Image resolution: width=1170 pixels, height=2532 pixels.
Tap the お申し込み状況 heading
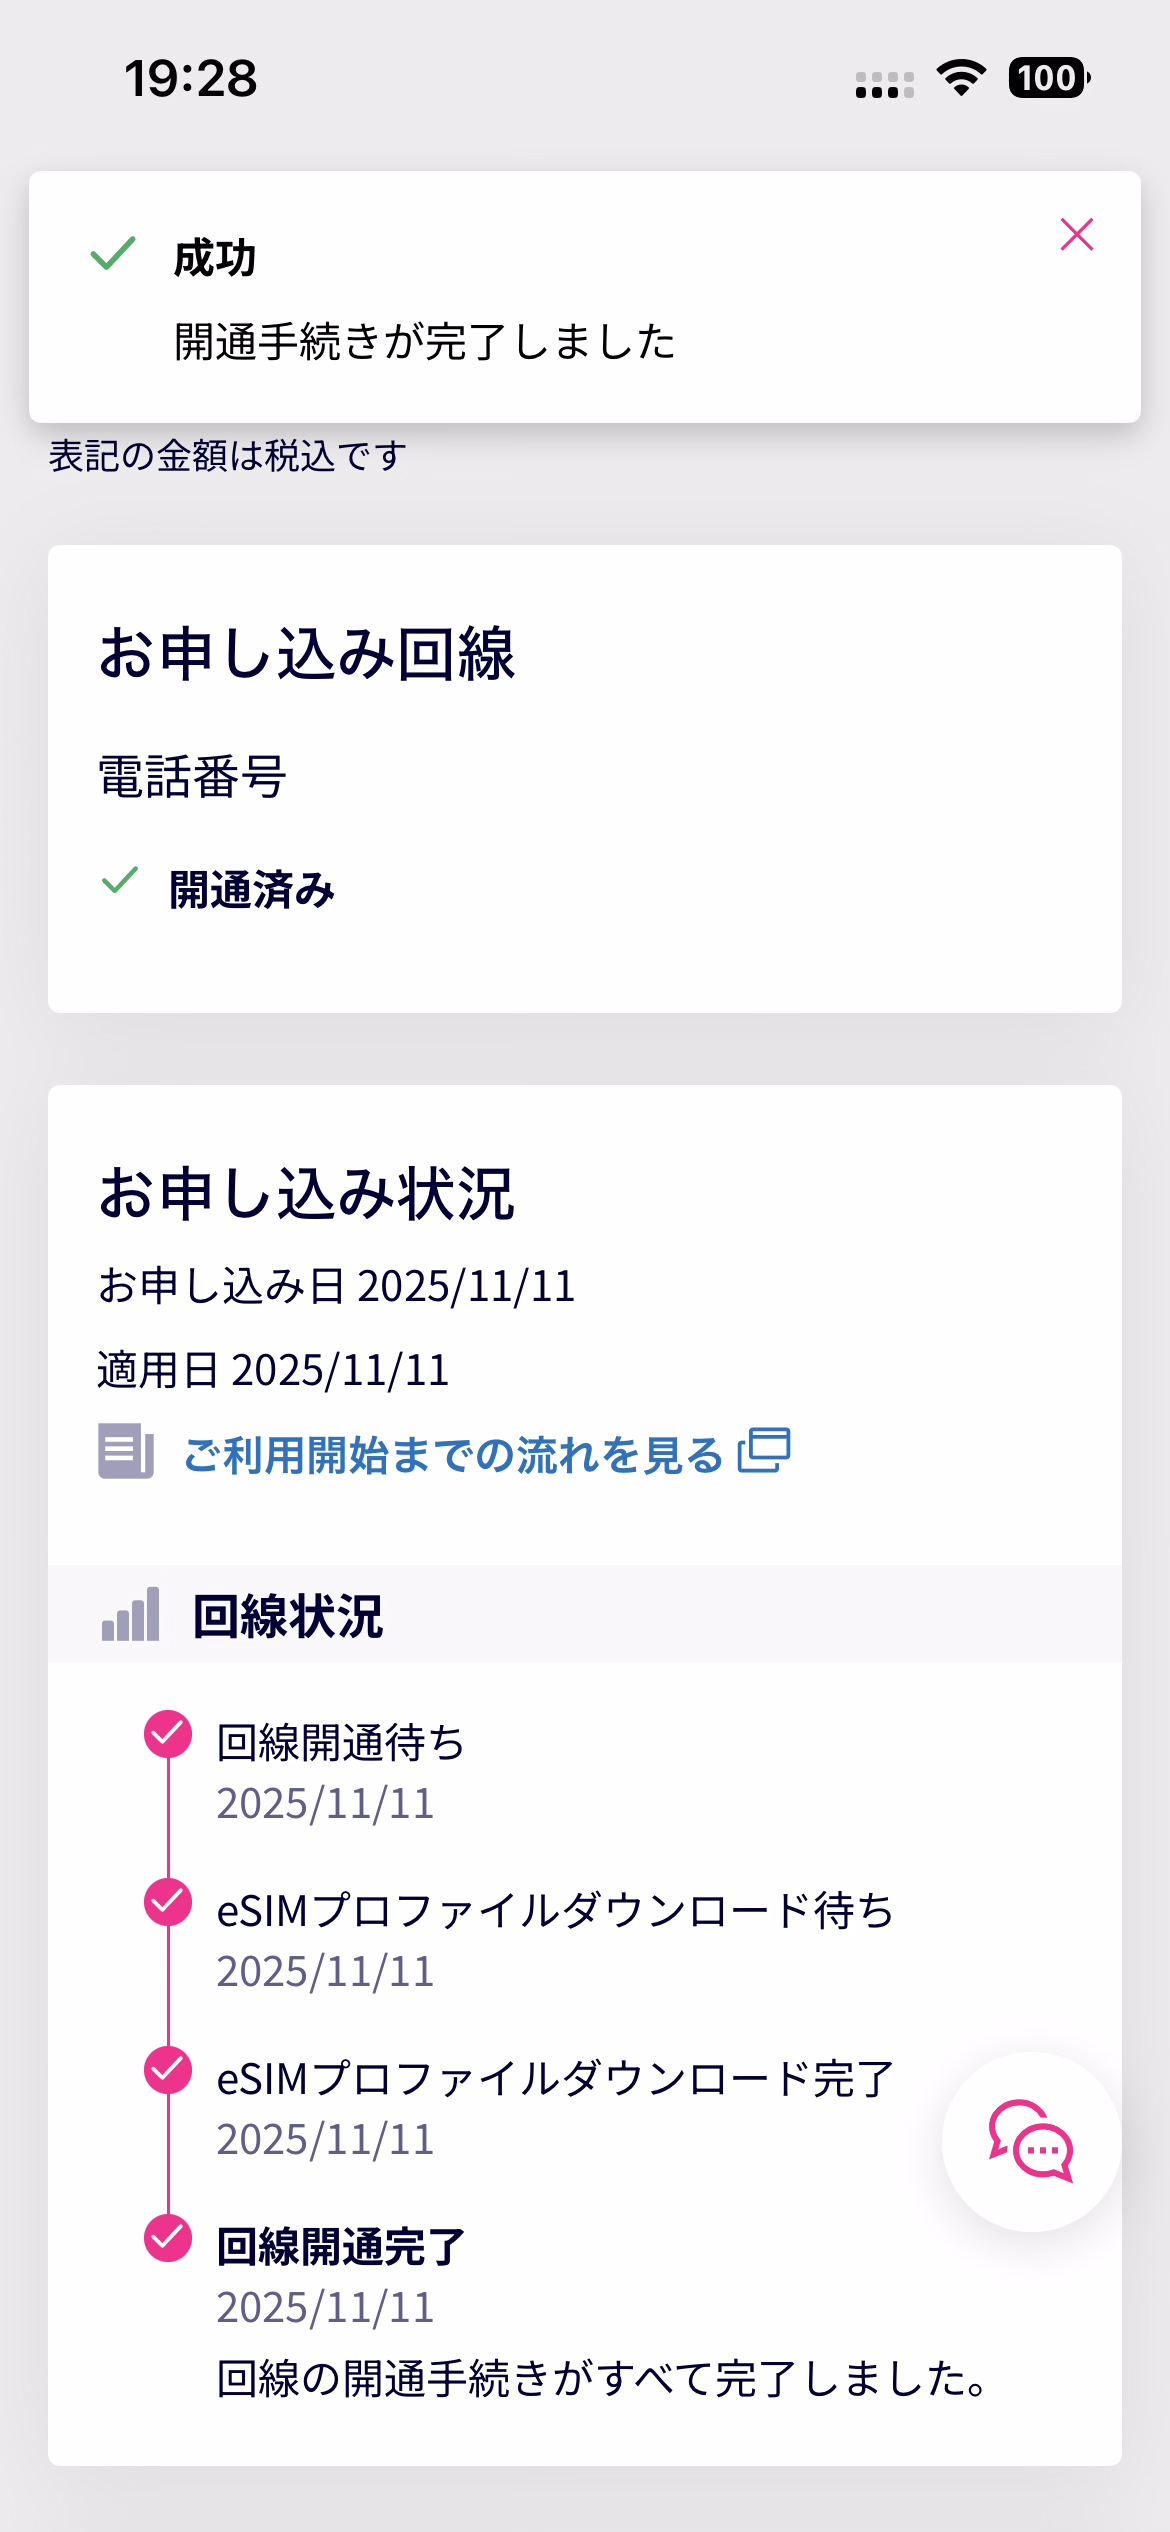(306, 1194)
